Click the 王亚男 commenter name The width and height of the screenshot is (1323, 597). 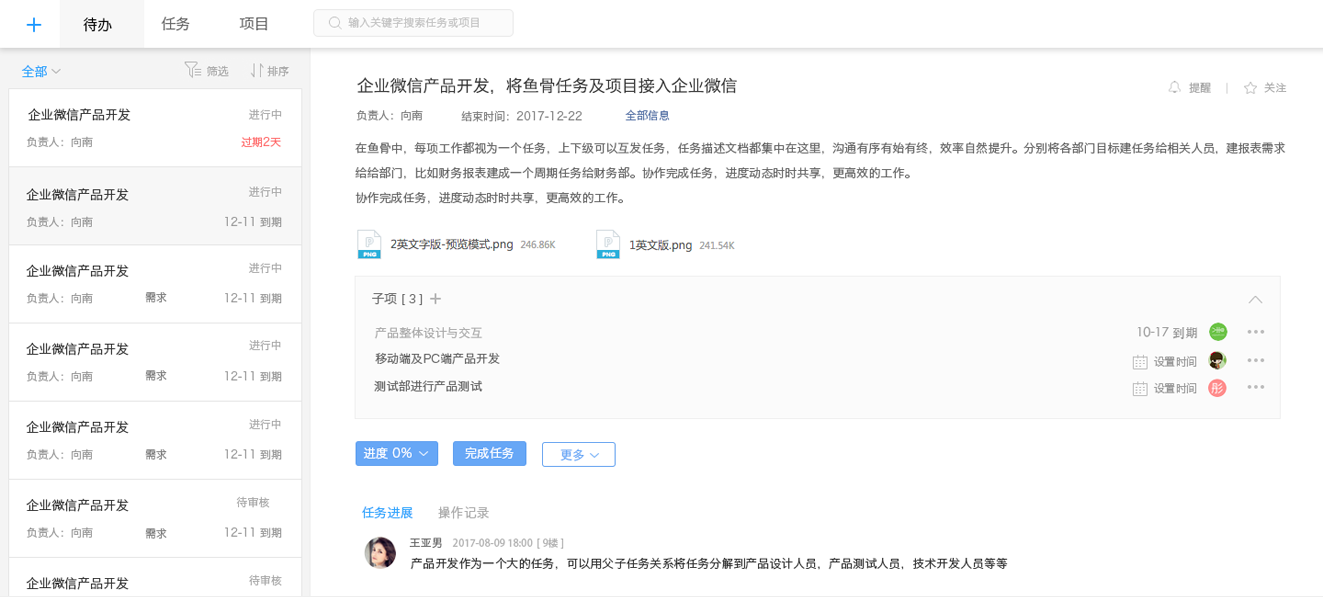(x=426, y=543)
